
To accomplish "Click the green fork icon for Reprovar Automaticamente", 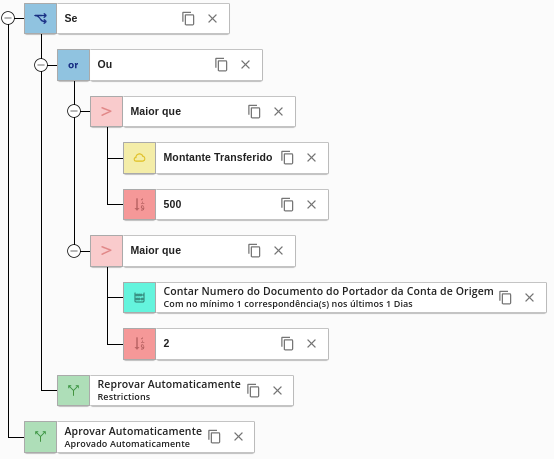I will (73, 391).
